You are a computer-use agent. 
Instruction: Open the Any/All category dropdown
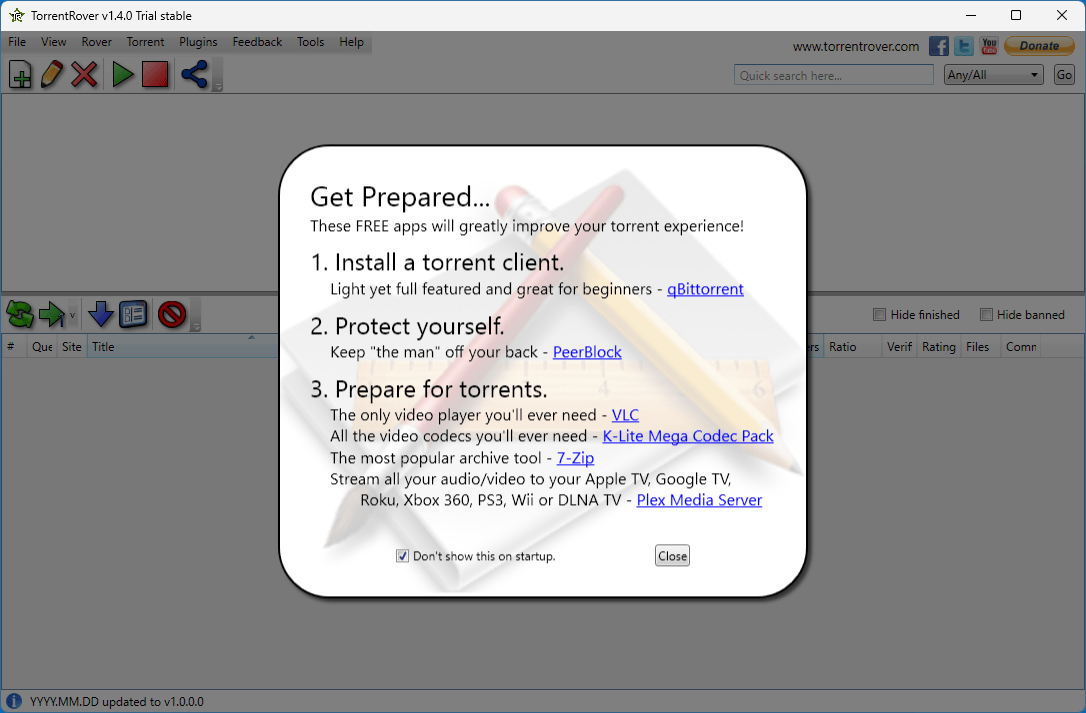pyautogui.click(x=994, y=75)
